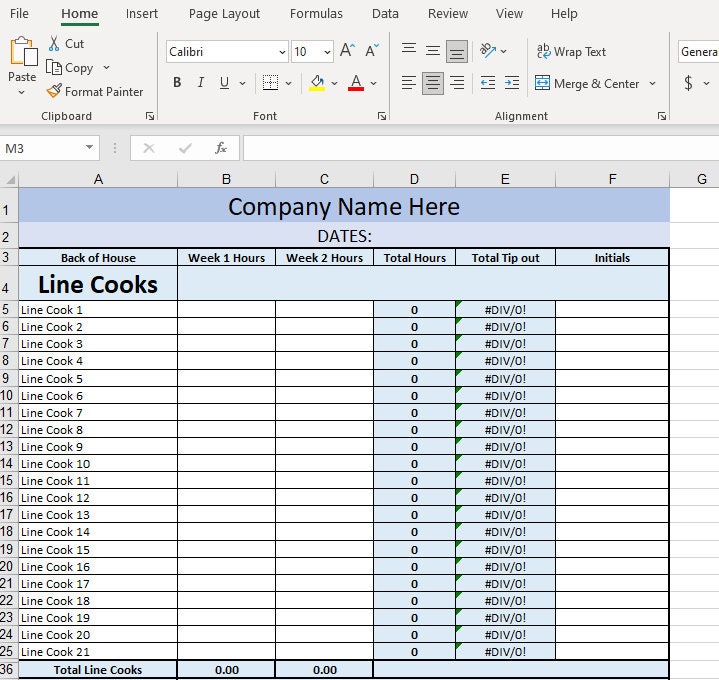This screenshot has height=680, width=719.
Task: Decrease cell indent
Action: 488,83
